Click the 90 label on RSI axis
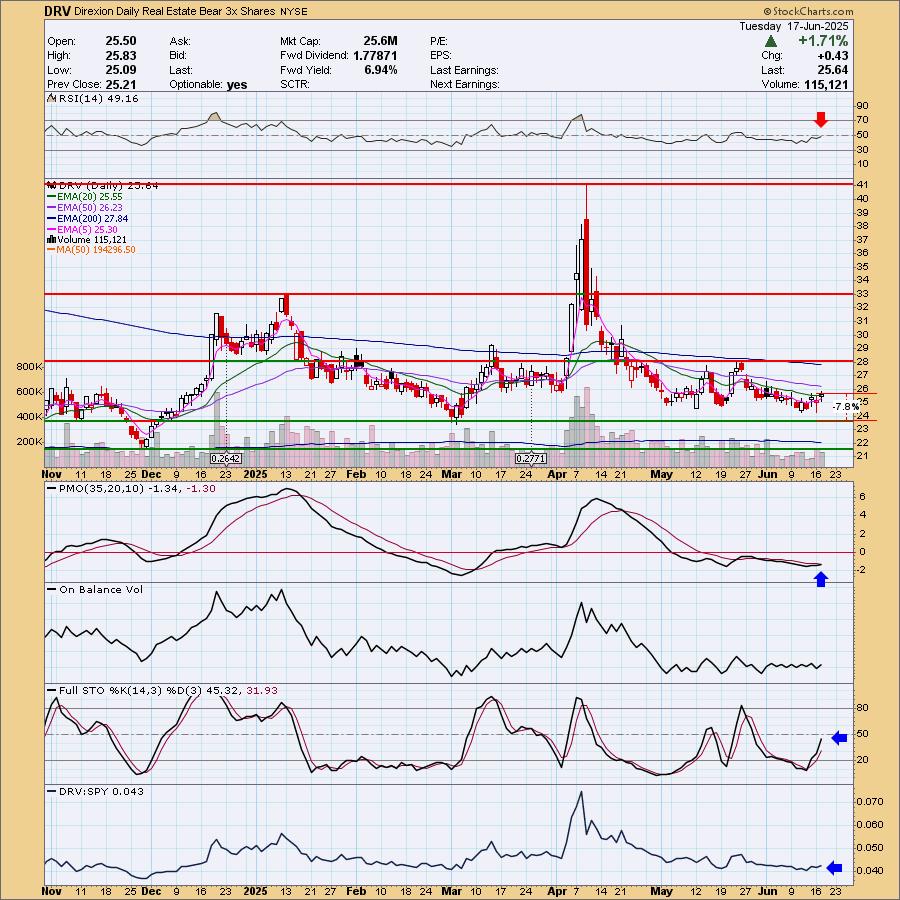This screenshot has height=900, width=900. pyautogui.click(x=862, y=106)
